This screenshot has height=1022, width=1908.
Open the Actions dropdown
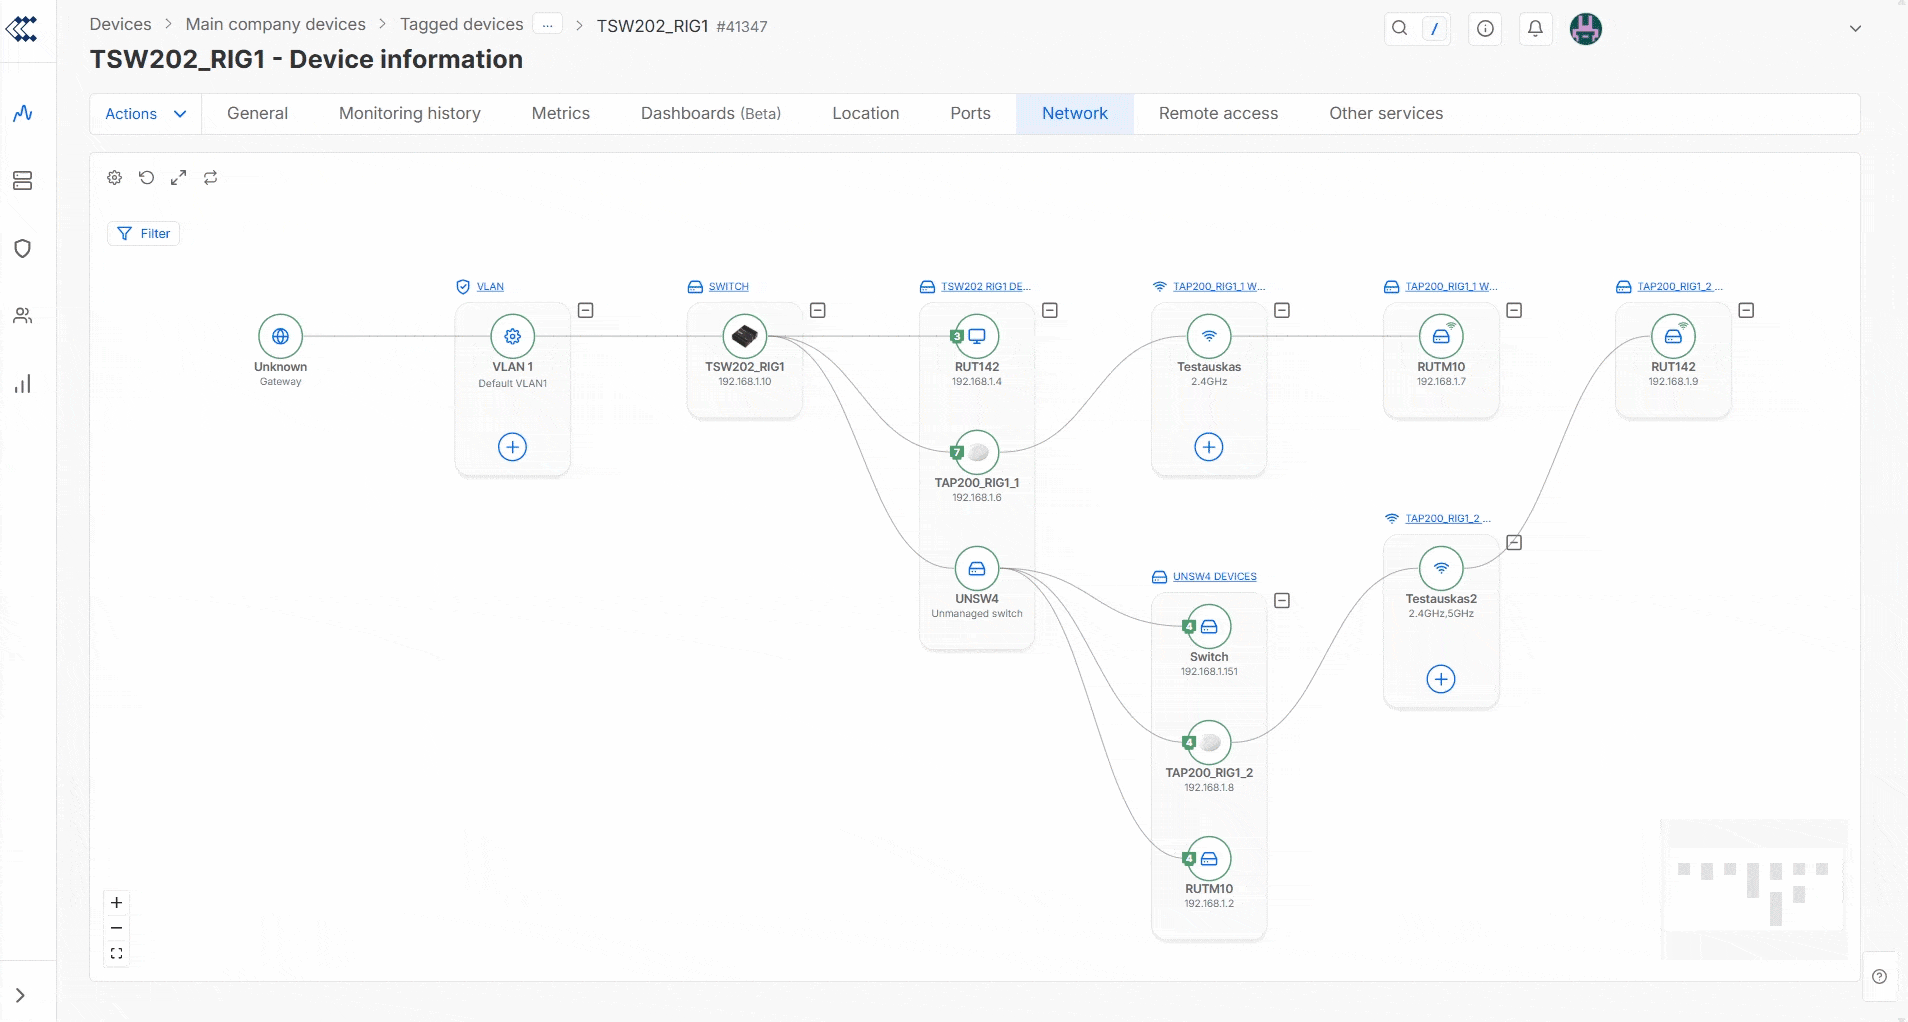[146, 114]
